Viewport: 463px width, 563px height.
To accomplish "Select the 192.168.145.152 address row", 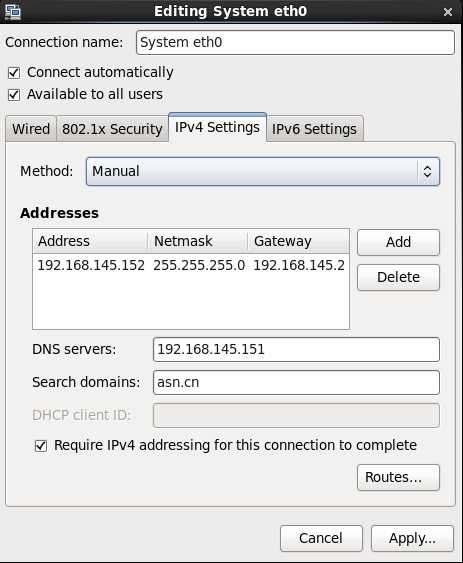I will tap(191, 265).
